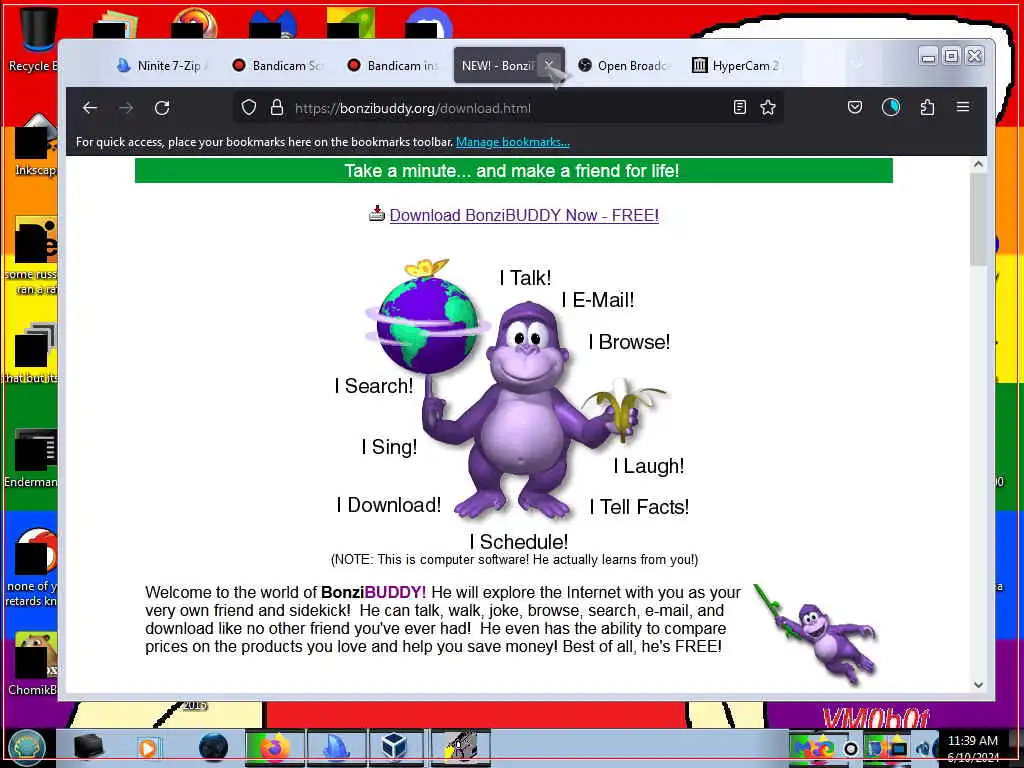Open the blue fin taskbar app icon
This screenshot has height=768, width=1024.
336,748
